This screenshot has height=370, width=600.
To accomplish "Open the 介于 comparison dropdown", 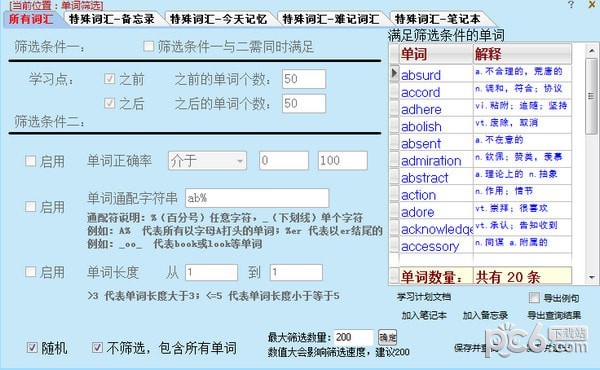I will pyautogui.click(x=207, y=161).
